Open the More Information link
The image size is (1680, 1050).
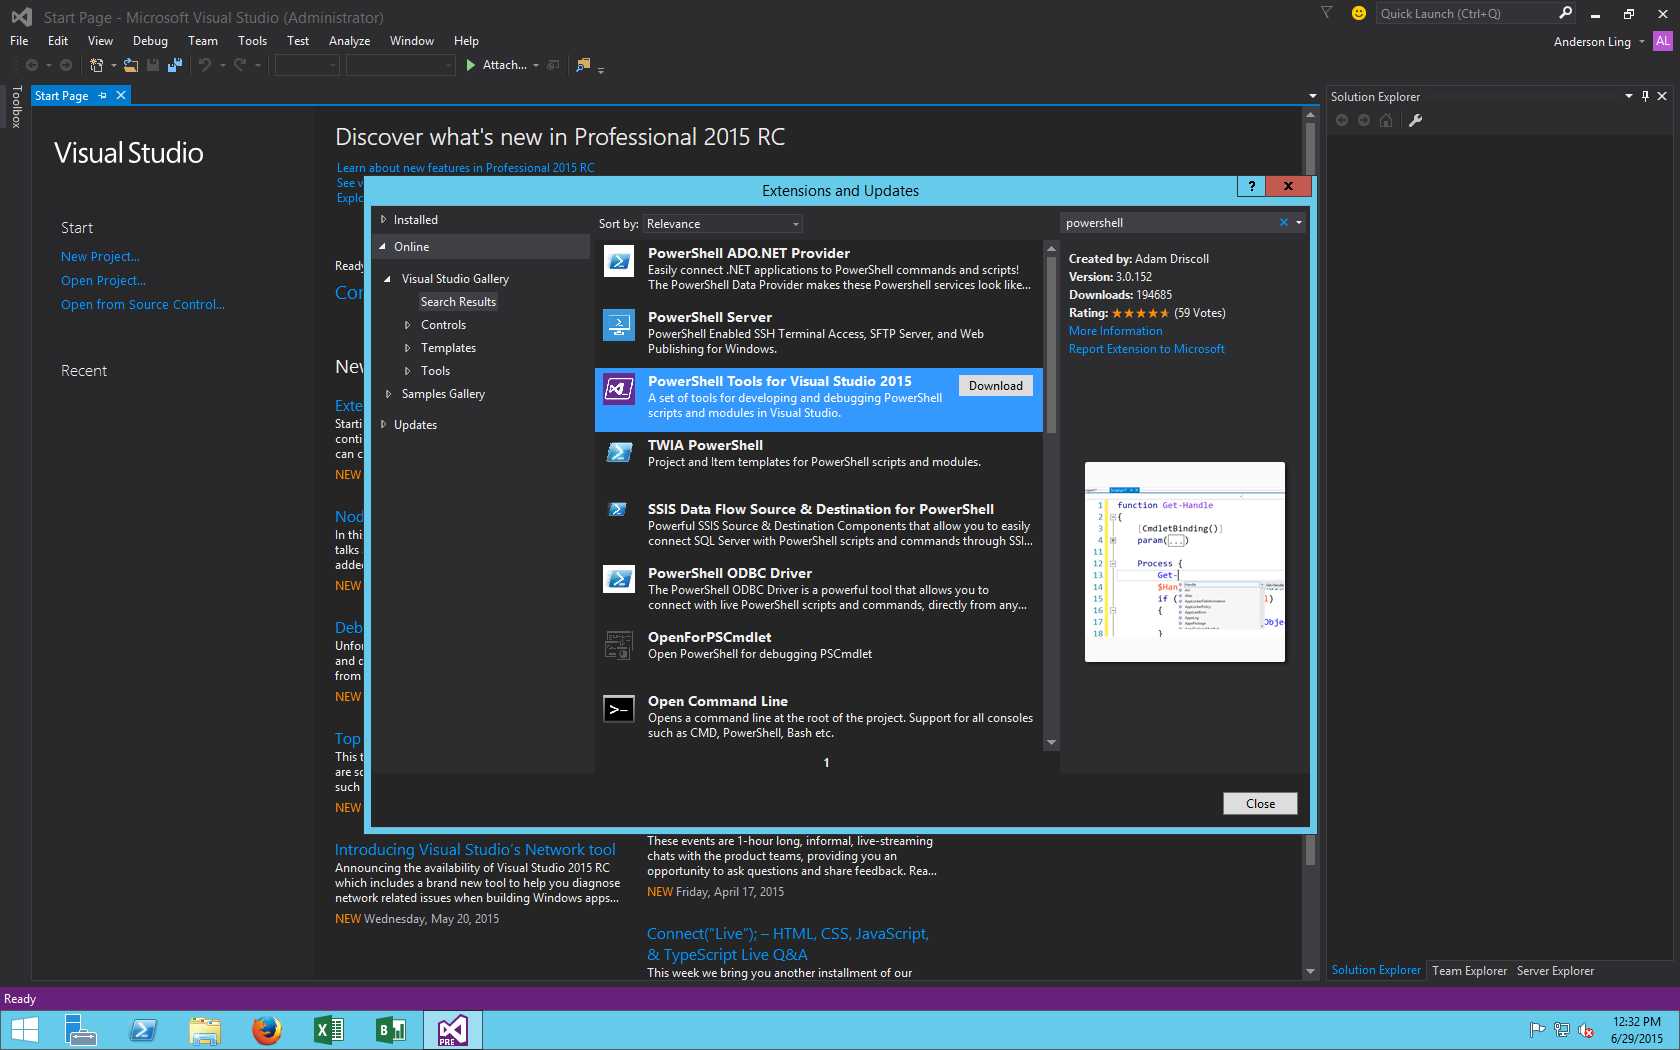(x=1115, y=331)
